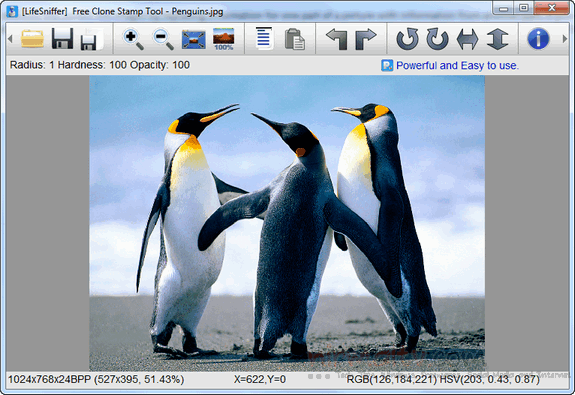Open the blue info About icon
Screen dimensions: 575x395
(x=538, y=39)
